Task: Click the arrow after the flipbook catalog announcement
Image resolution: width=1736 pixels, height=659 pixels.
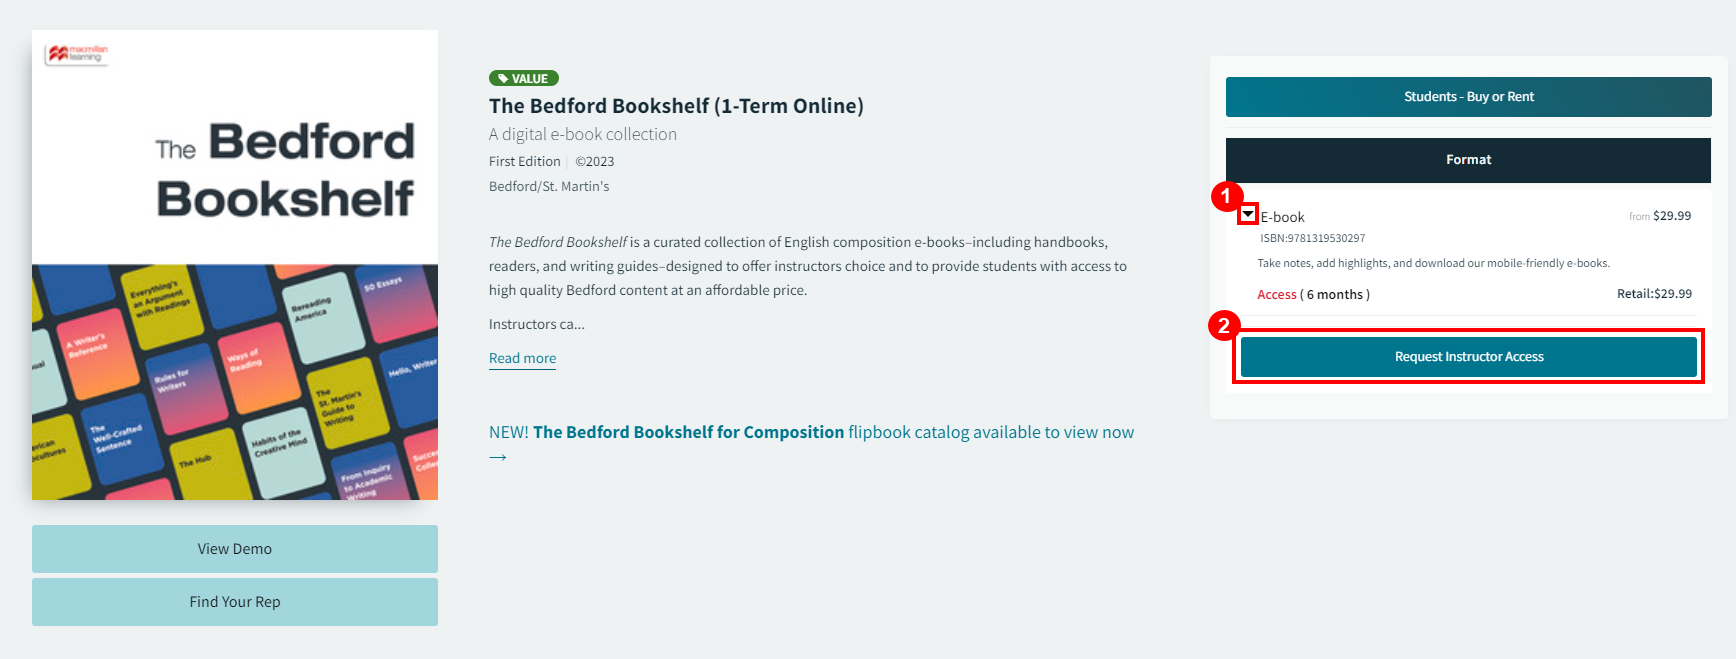Action: pyautogui.click(x=497, y=456)
